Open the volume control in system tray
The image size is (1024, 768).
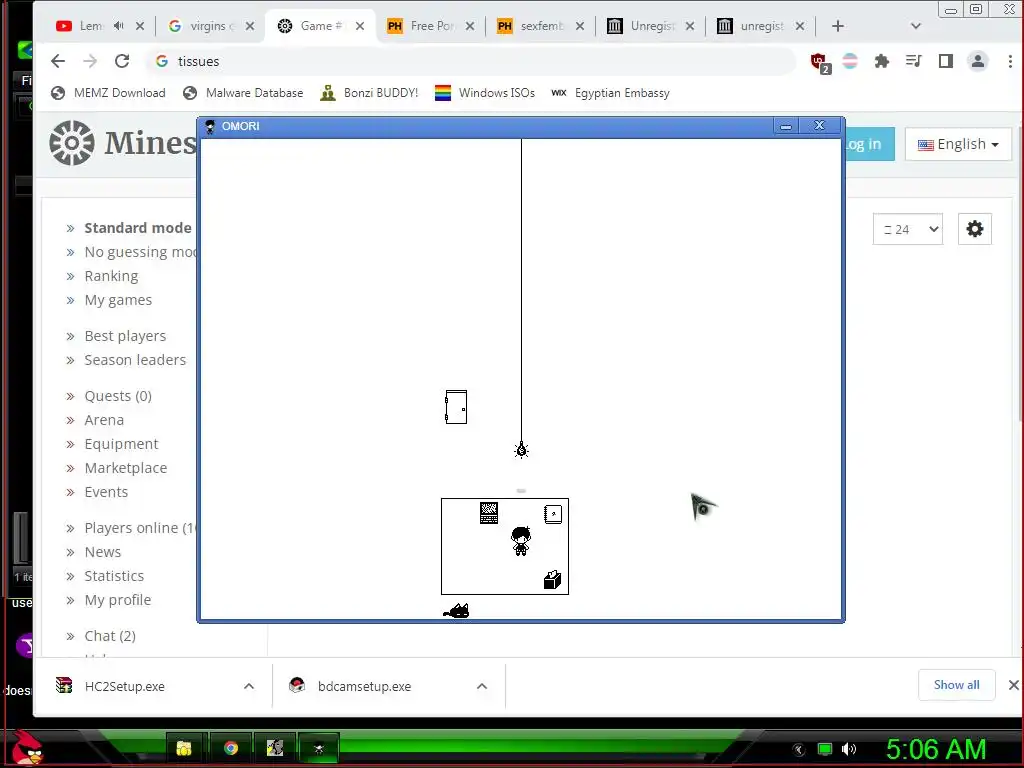click(x=849, y=749)
